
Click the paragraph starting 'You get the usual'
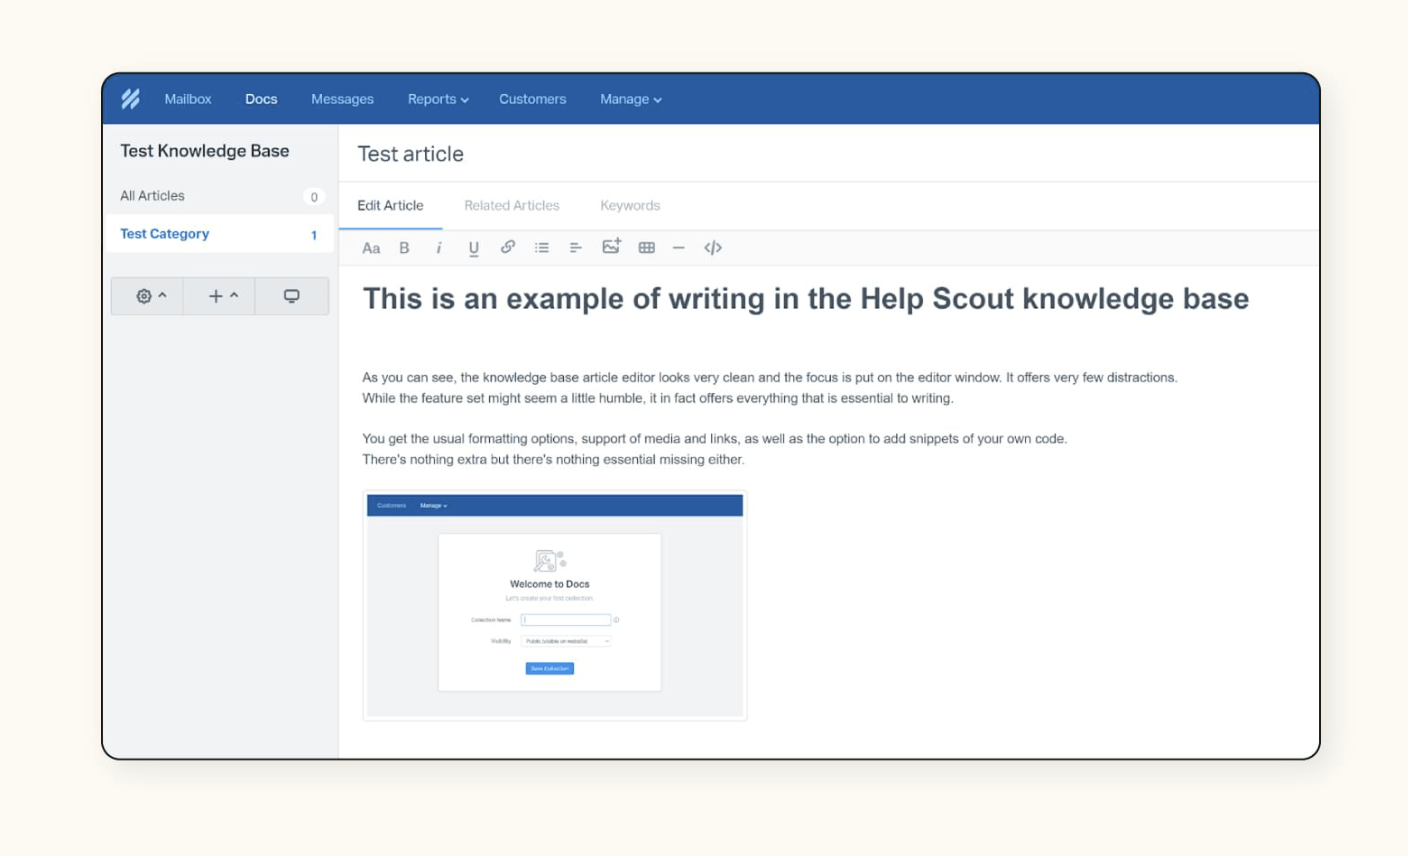point(714,449)
